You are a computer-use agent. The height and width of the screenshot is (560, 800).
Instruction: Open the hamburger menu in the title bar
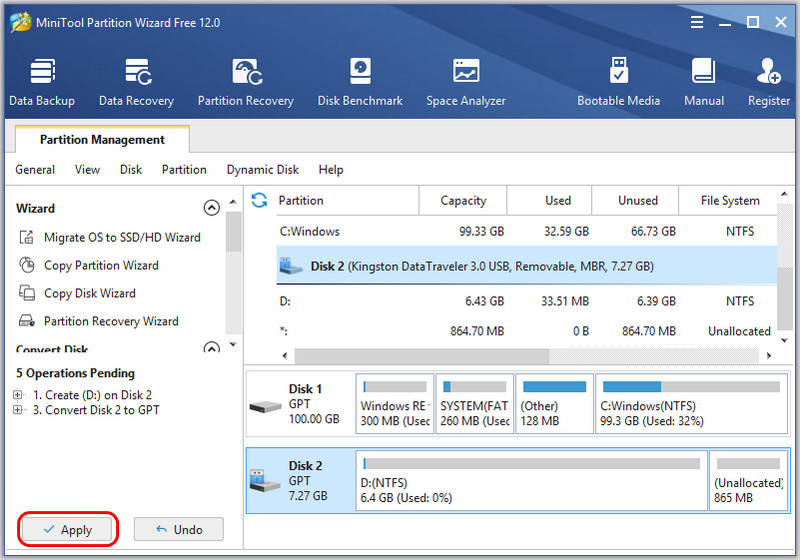696,22
